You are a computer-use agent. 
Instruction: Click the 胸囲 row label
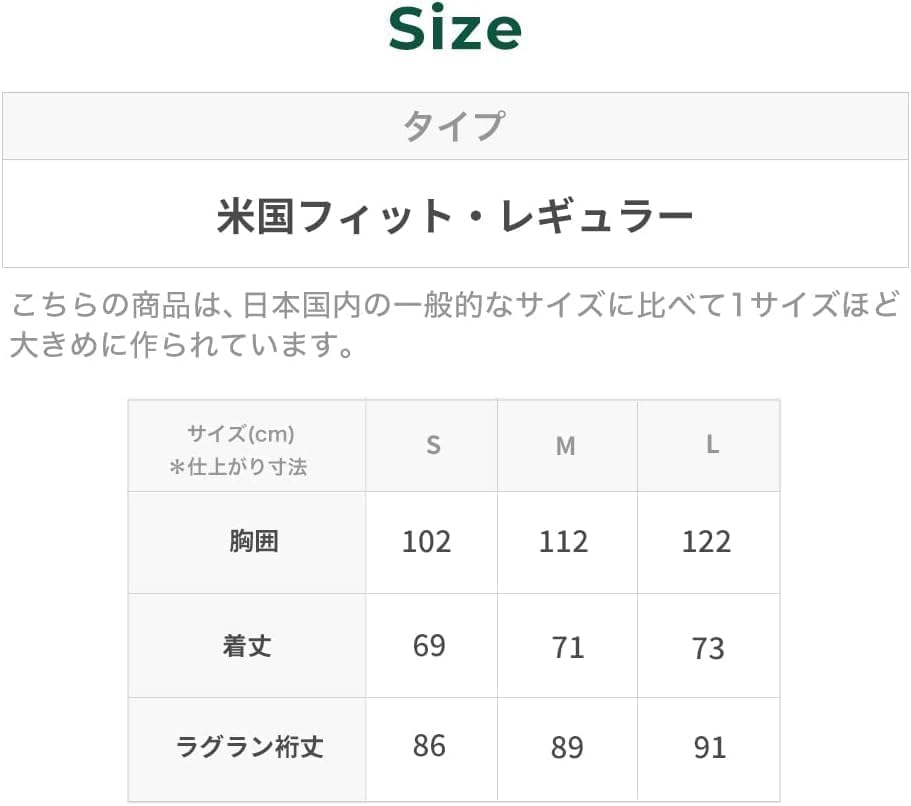pos(249,542)
